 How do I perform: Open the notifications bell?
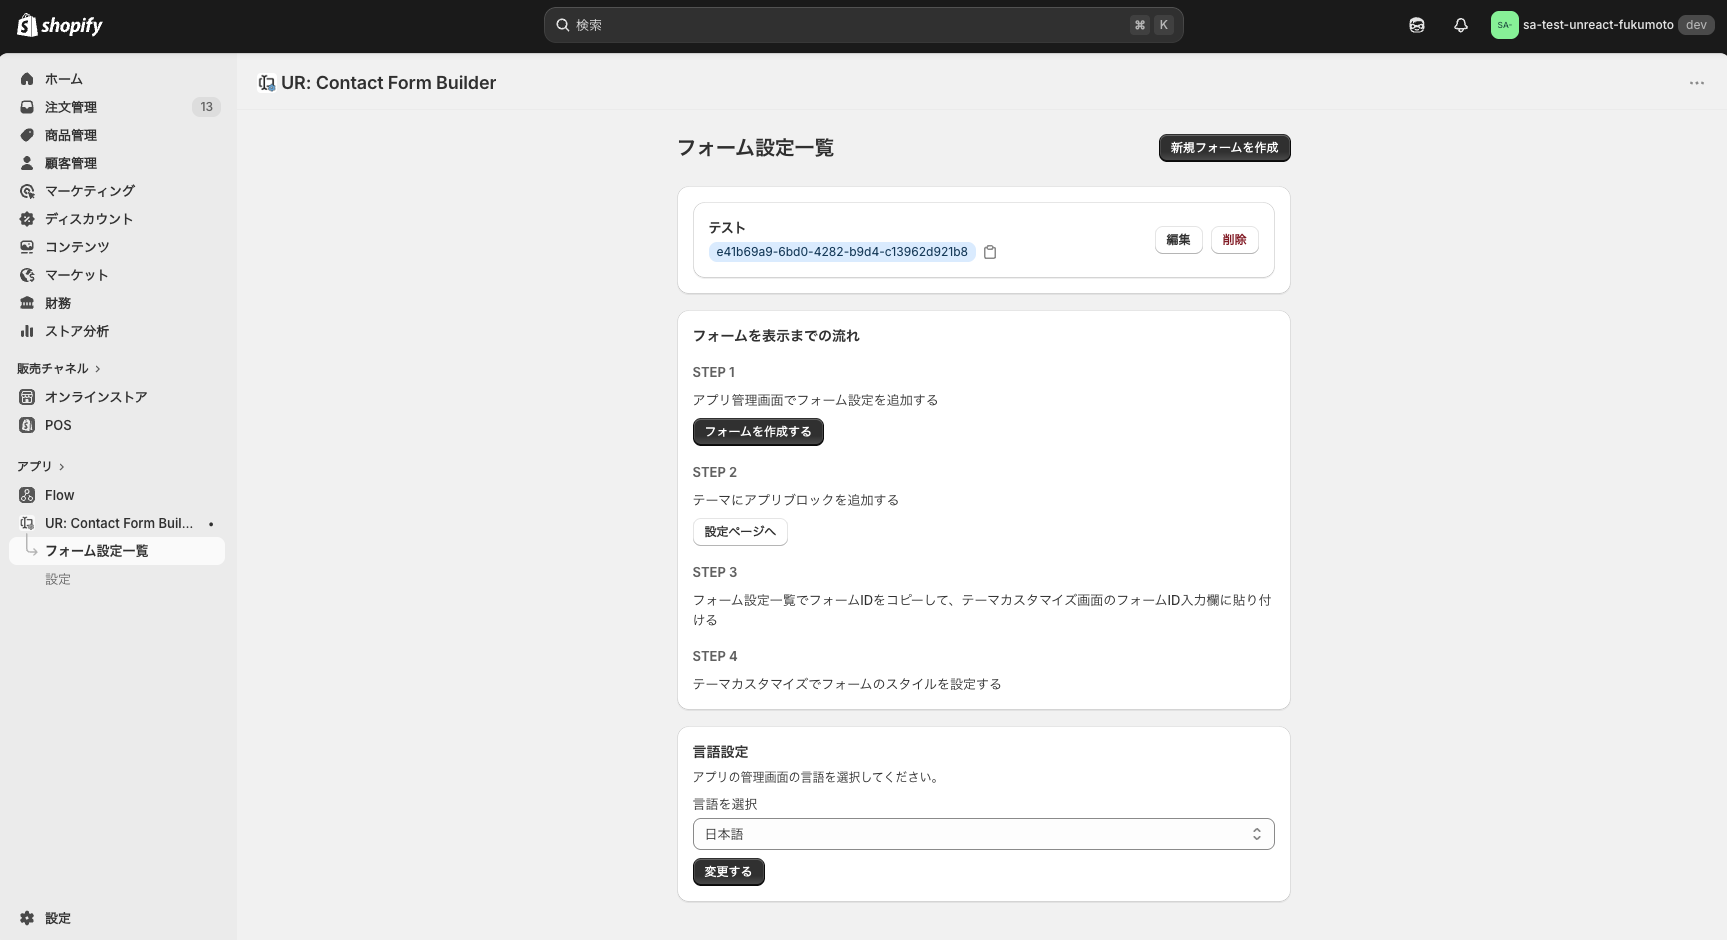pyautogui.click(x=1461, y=25)
